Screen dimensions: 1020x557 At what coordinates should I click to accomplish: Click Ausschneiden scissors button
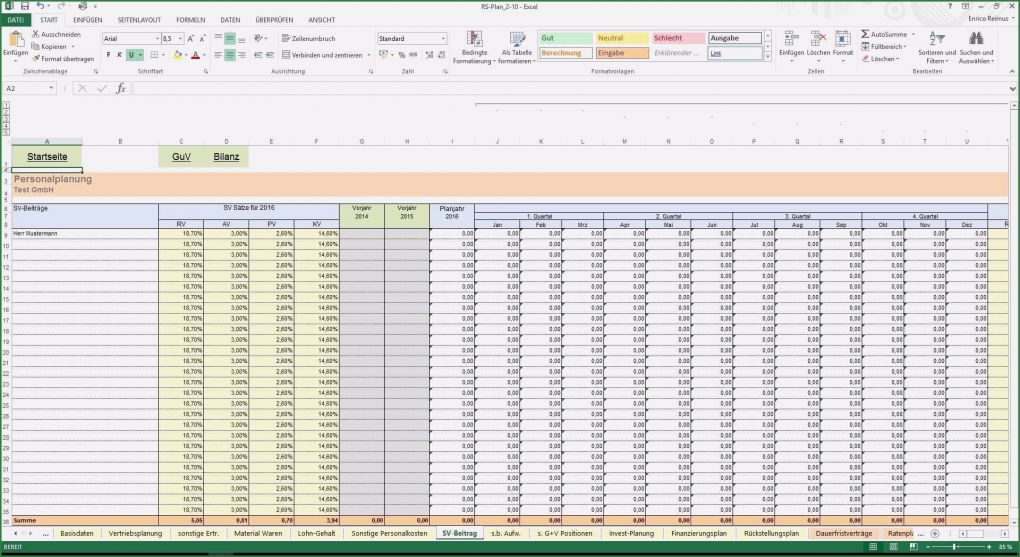[x=56, y=34]
